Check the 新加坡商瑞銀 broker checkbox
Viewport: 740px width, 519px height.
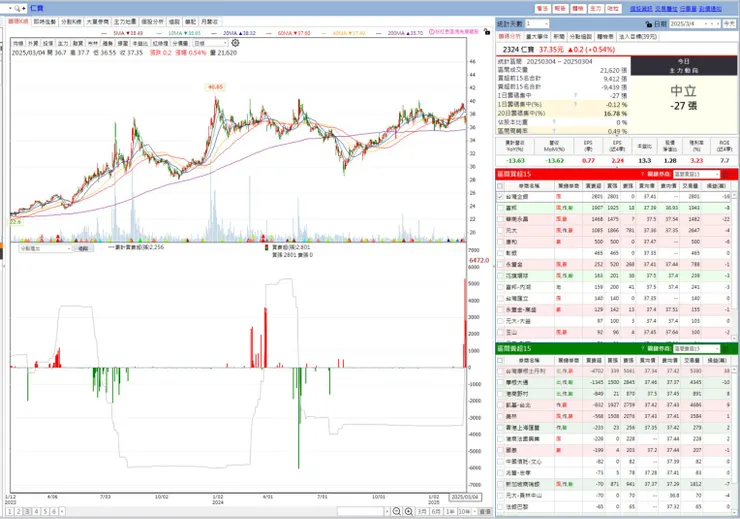[x=500, y=485]
